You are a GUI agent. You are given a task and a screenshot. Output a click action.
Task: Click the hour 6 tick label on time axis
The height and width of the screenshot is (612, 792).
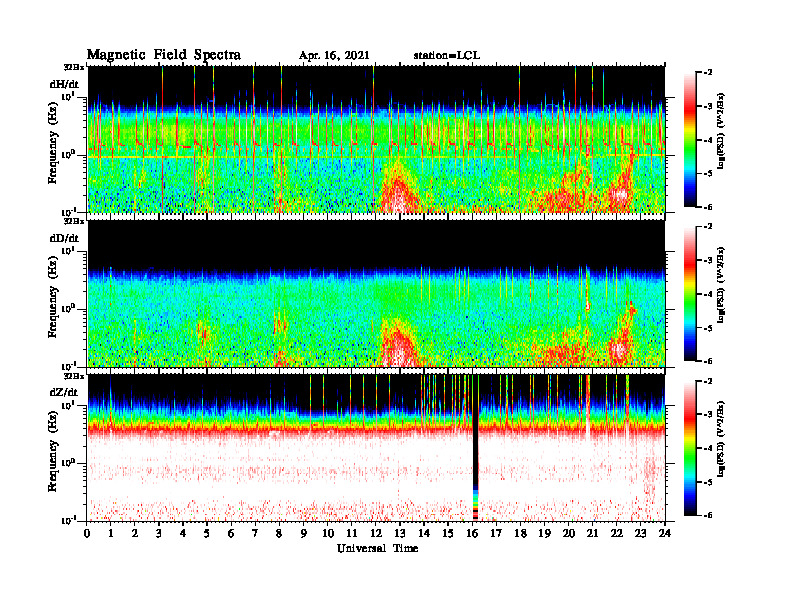(x=231, y=534)
